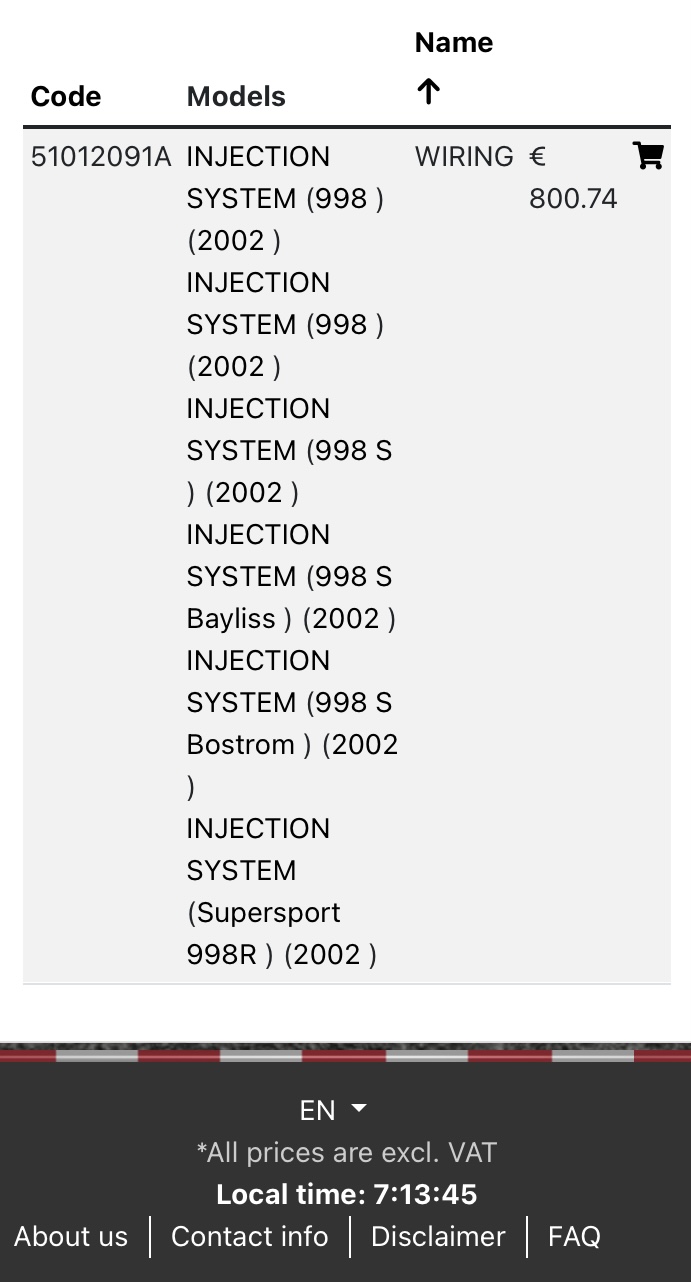Open the EN language dropdown

pos(333,1110)
